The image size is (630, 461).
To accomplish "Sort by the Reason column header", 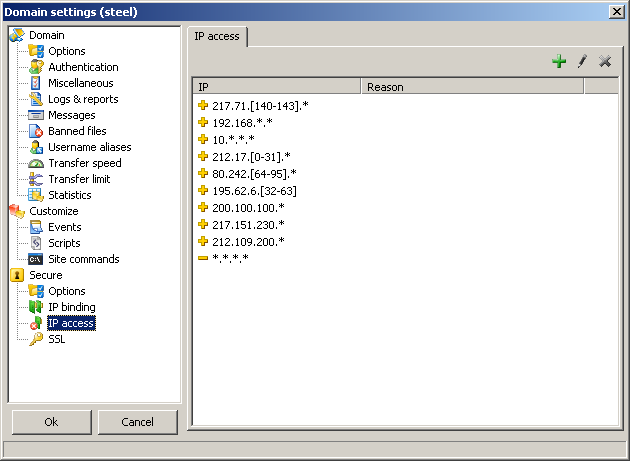I will [472, 87].
